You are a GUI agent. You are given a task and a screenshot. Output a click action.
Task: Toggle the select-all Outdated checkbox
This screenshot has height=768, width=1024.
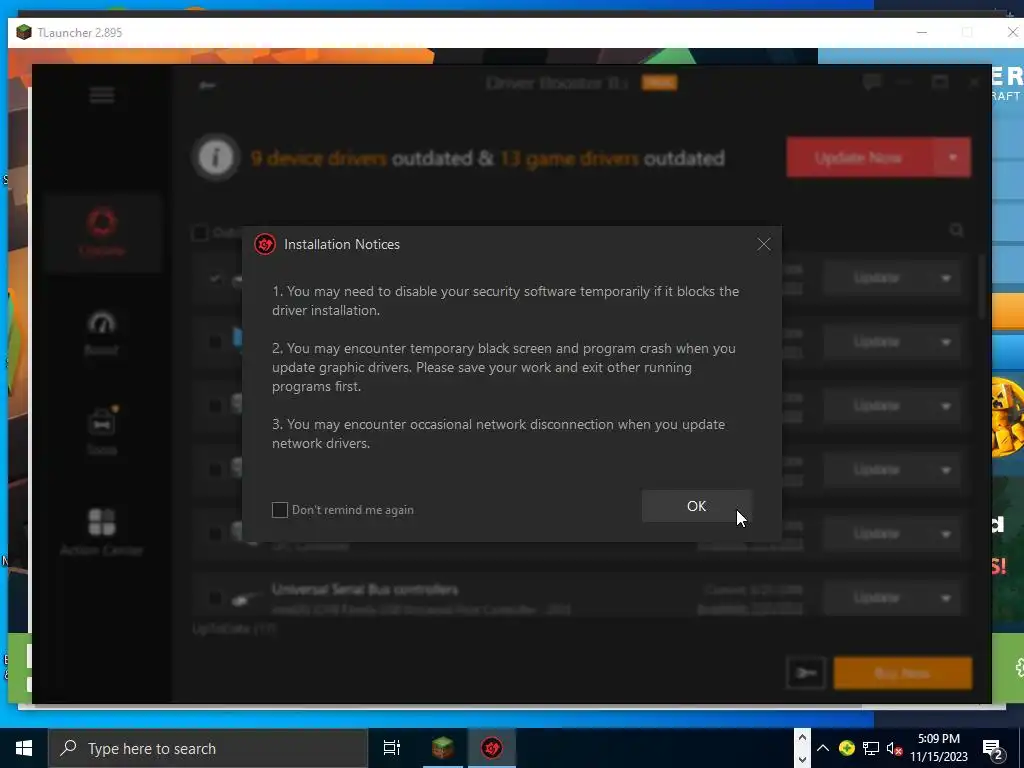tap(200, 232)
